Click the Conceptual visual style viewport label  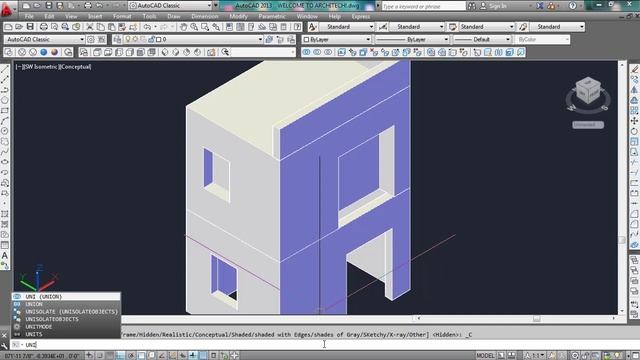coord(75,67)
